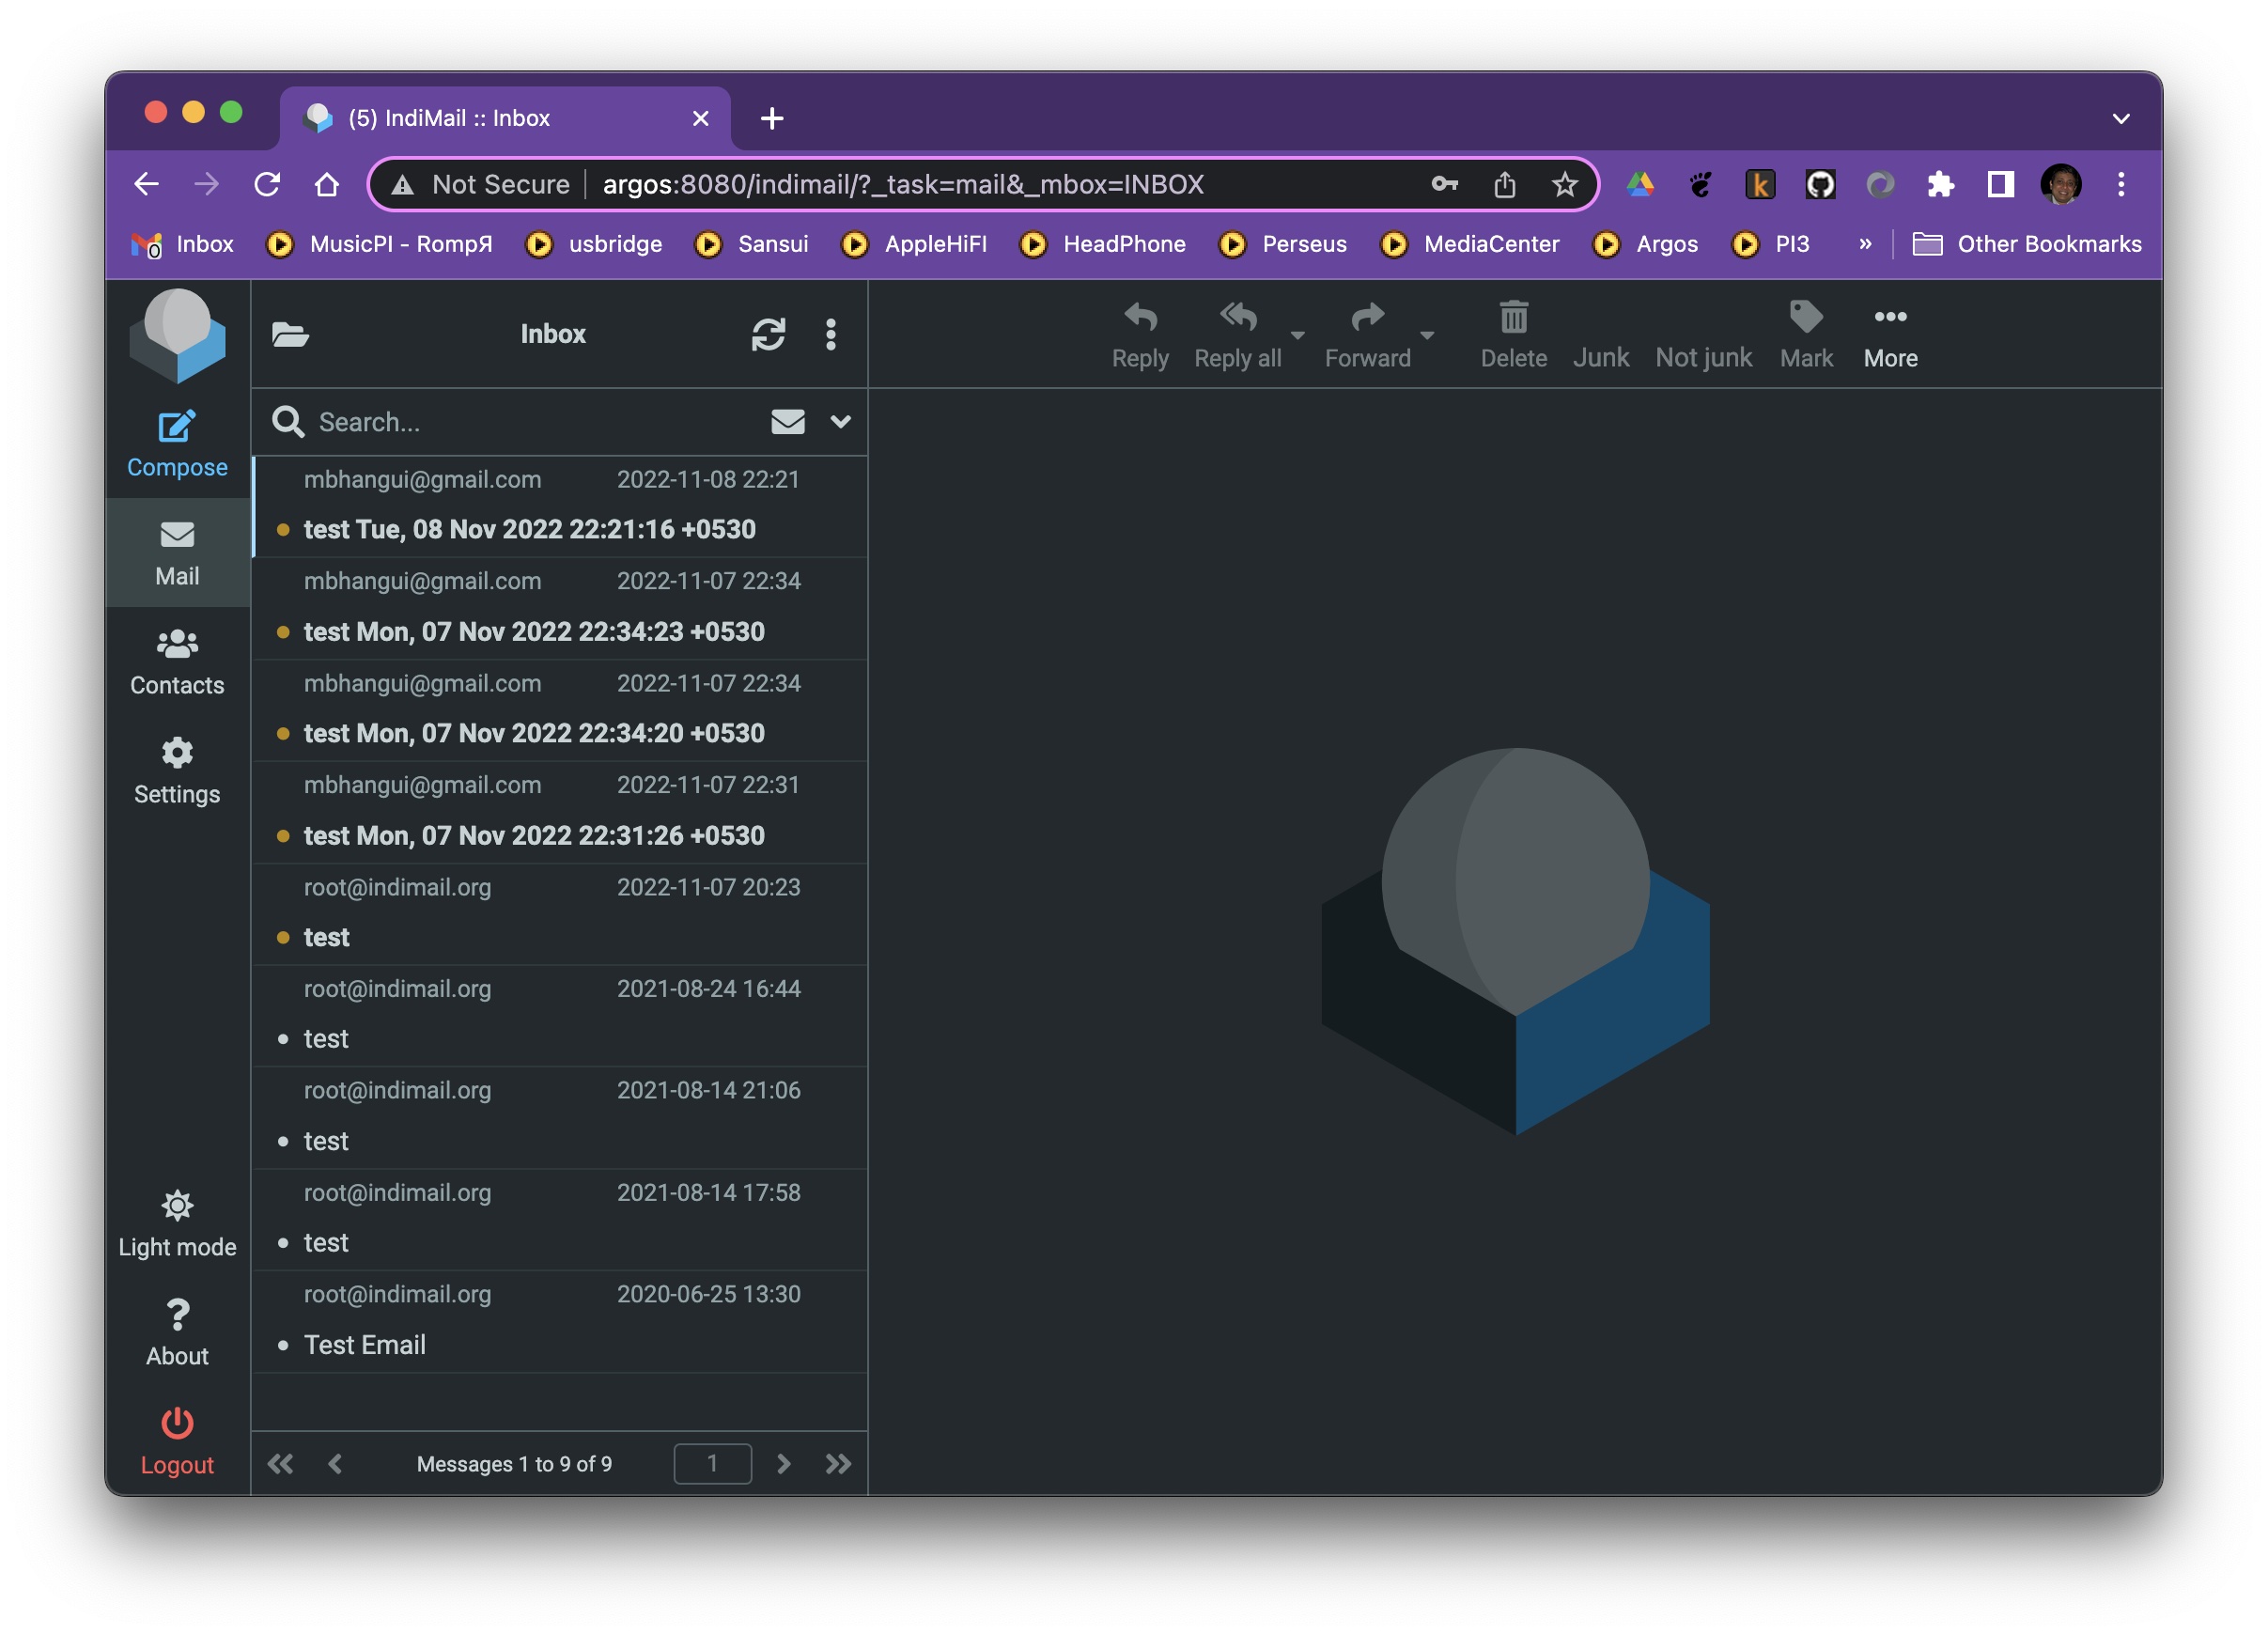Viewport: 2268px width, 1635px height.
Task: Open the Contacts section
Action: click(177, 662)
